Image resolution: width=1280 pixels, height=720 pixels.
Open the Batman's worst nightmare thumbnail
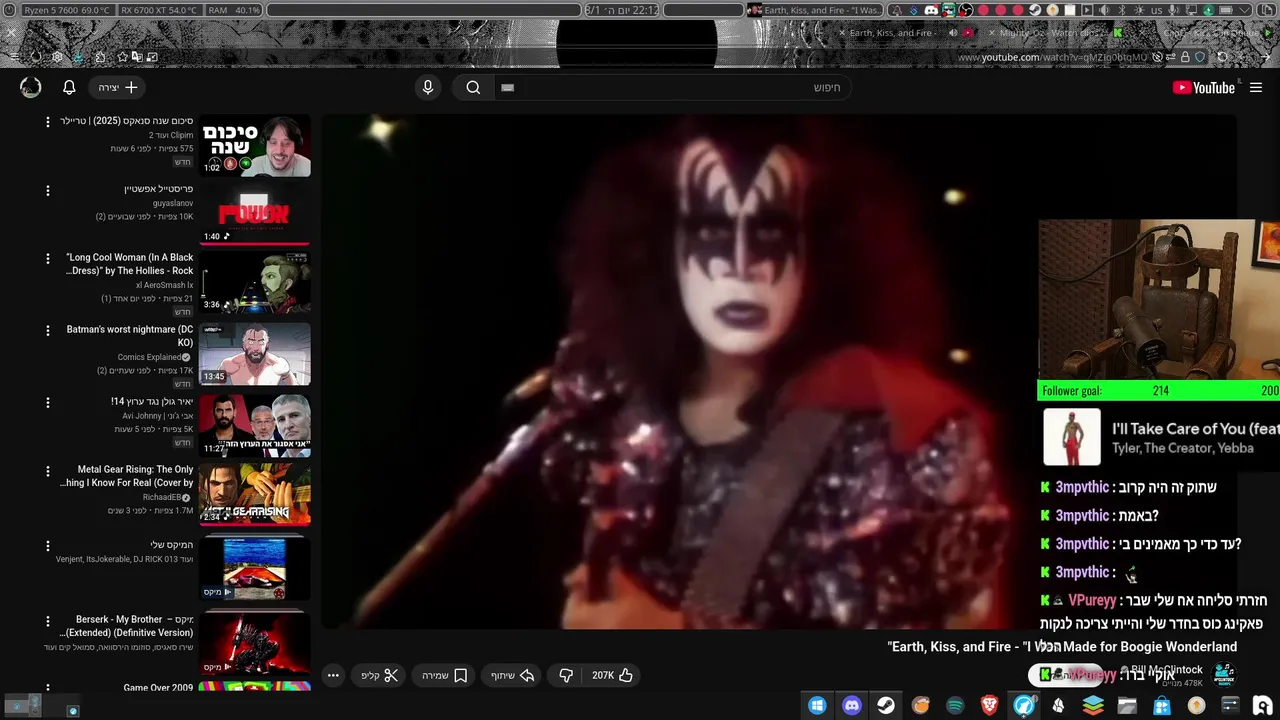tap(255, 354)
